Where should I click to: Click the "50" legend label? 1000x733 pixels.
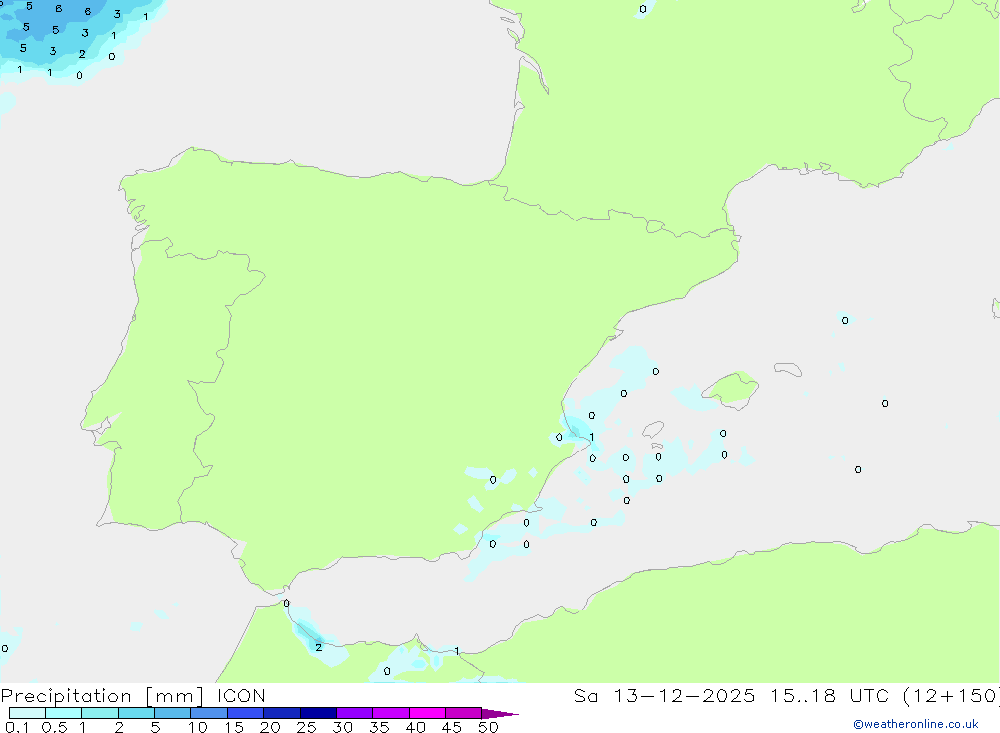488,727
